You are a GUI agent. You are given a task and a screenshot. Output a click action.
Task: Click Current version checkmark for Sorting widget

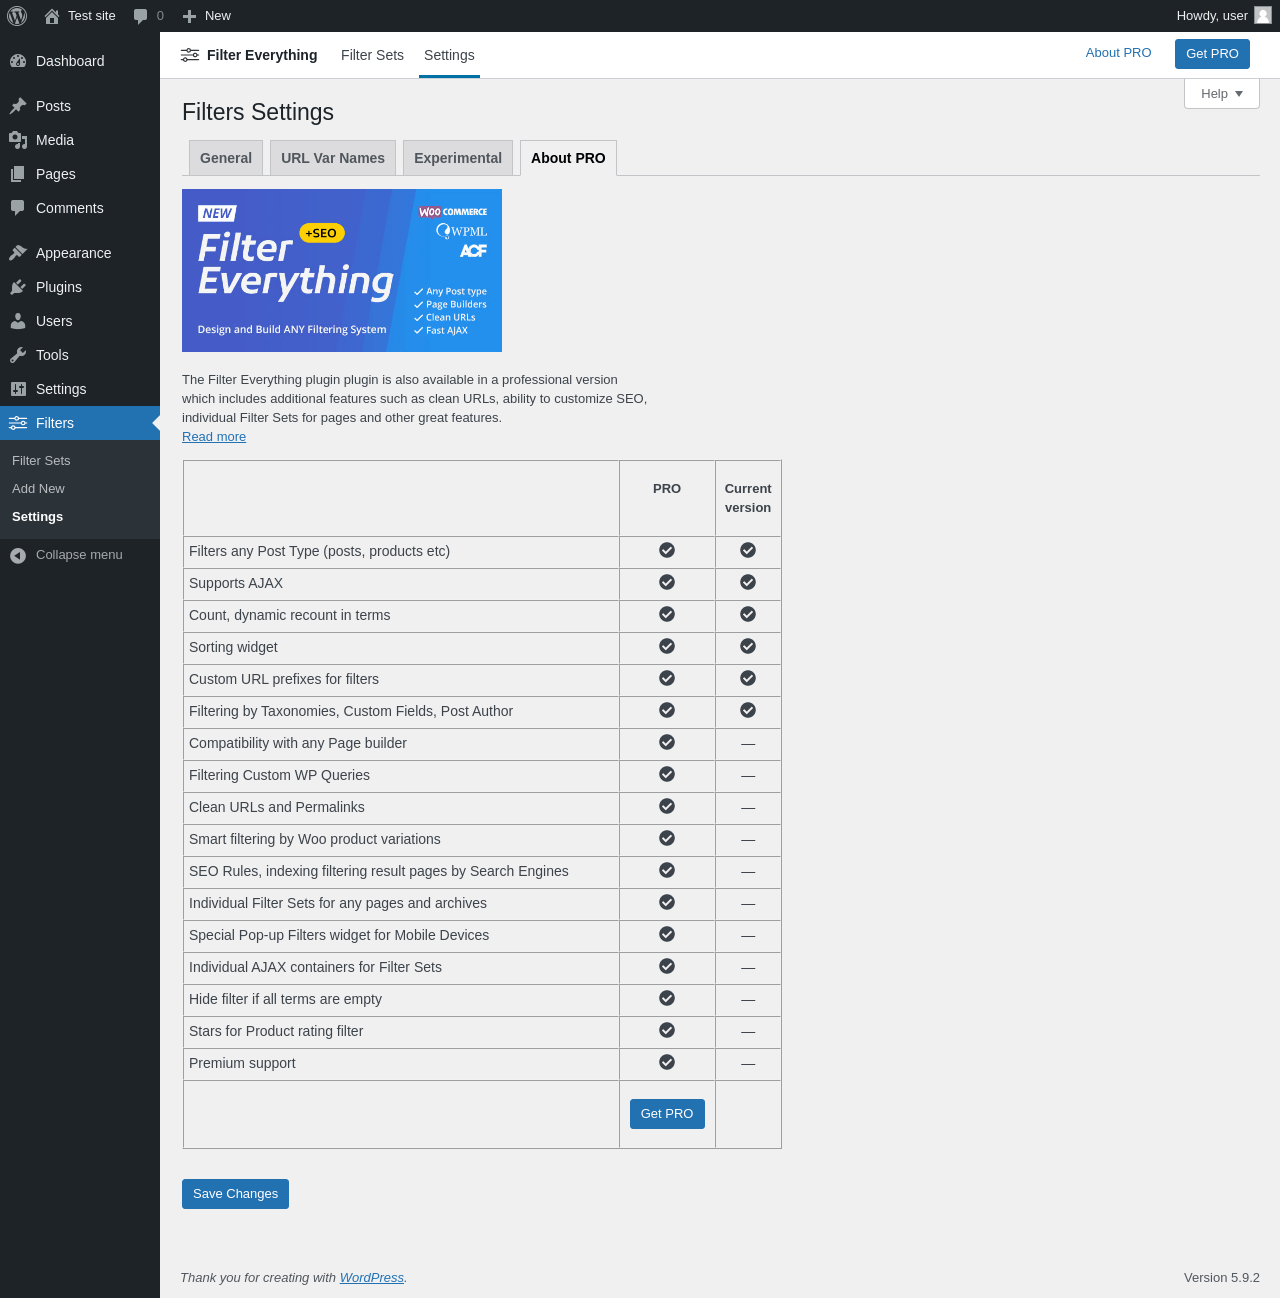pos(748,646)
